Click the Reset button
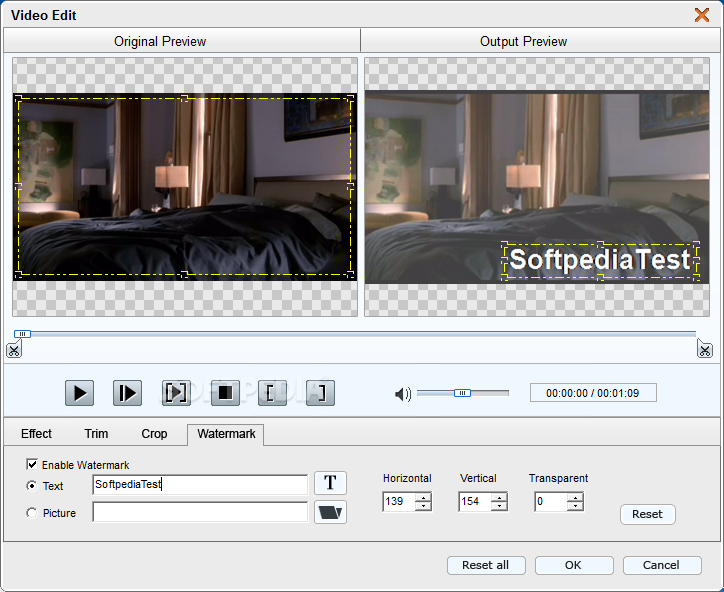Viewport: 724px width, 592px height. coord(647,514)
